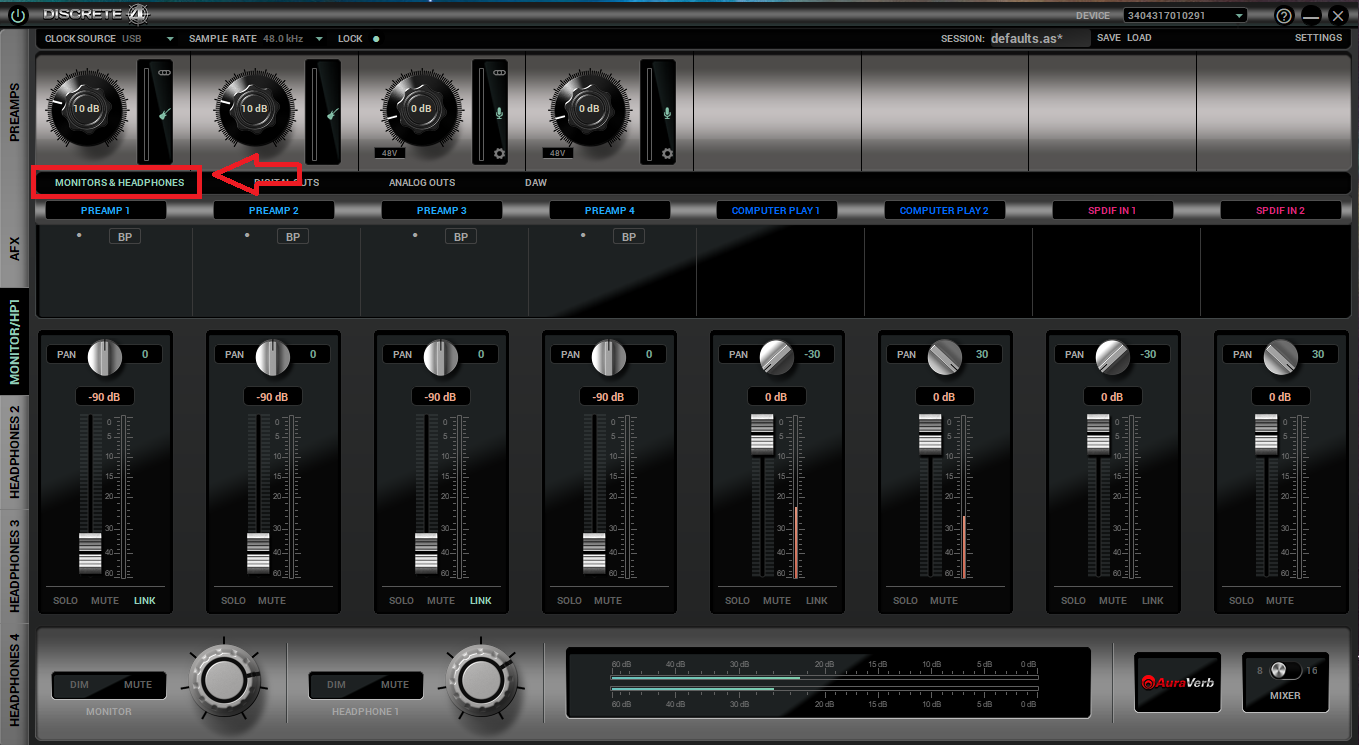The width and height of the screenshot is (1359, 745).
Task: Enable DIM for the Monitor output
Action: [x=79, y=685]
